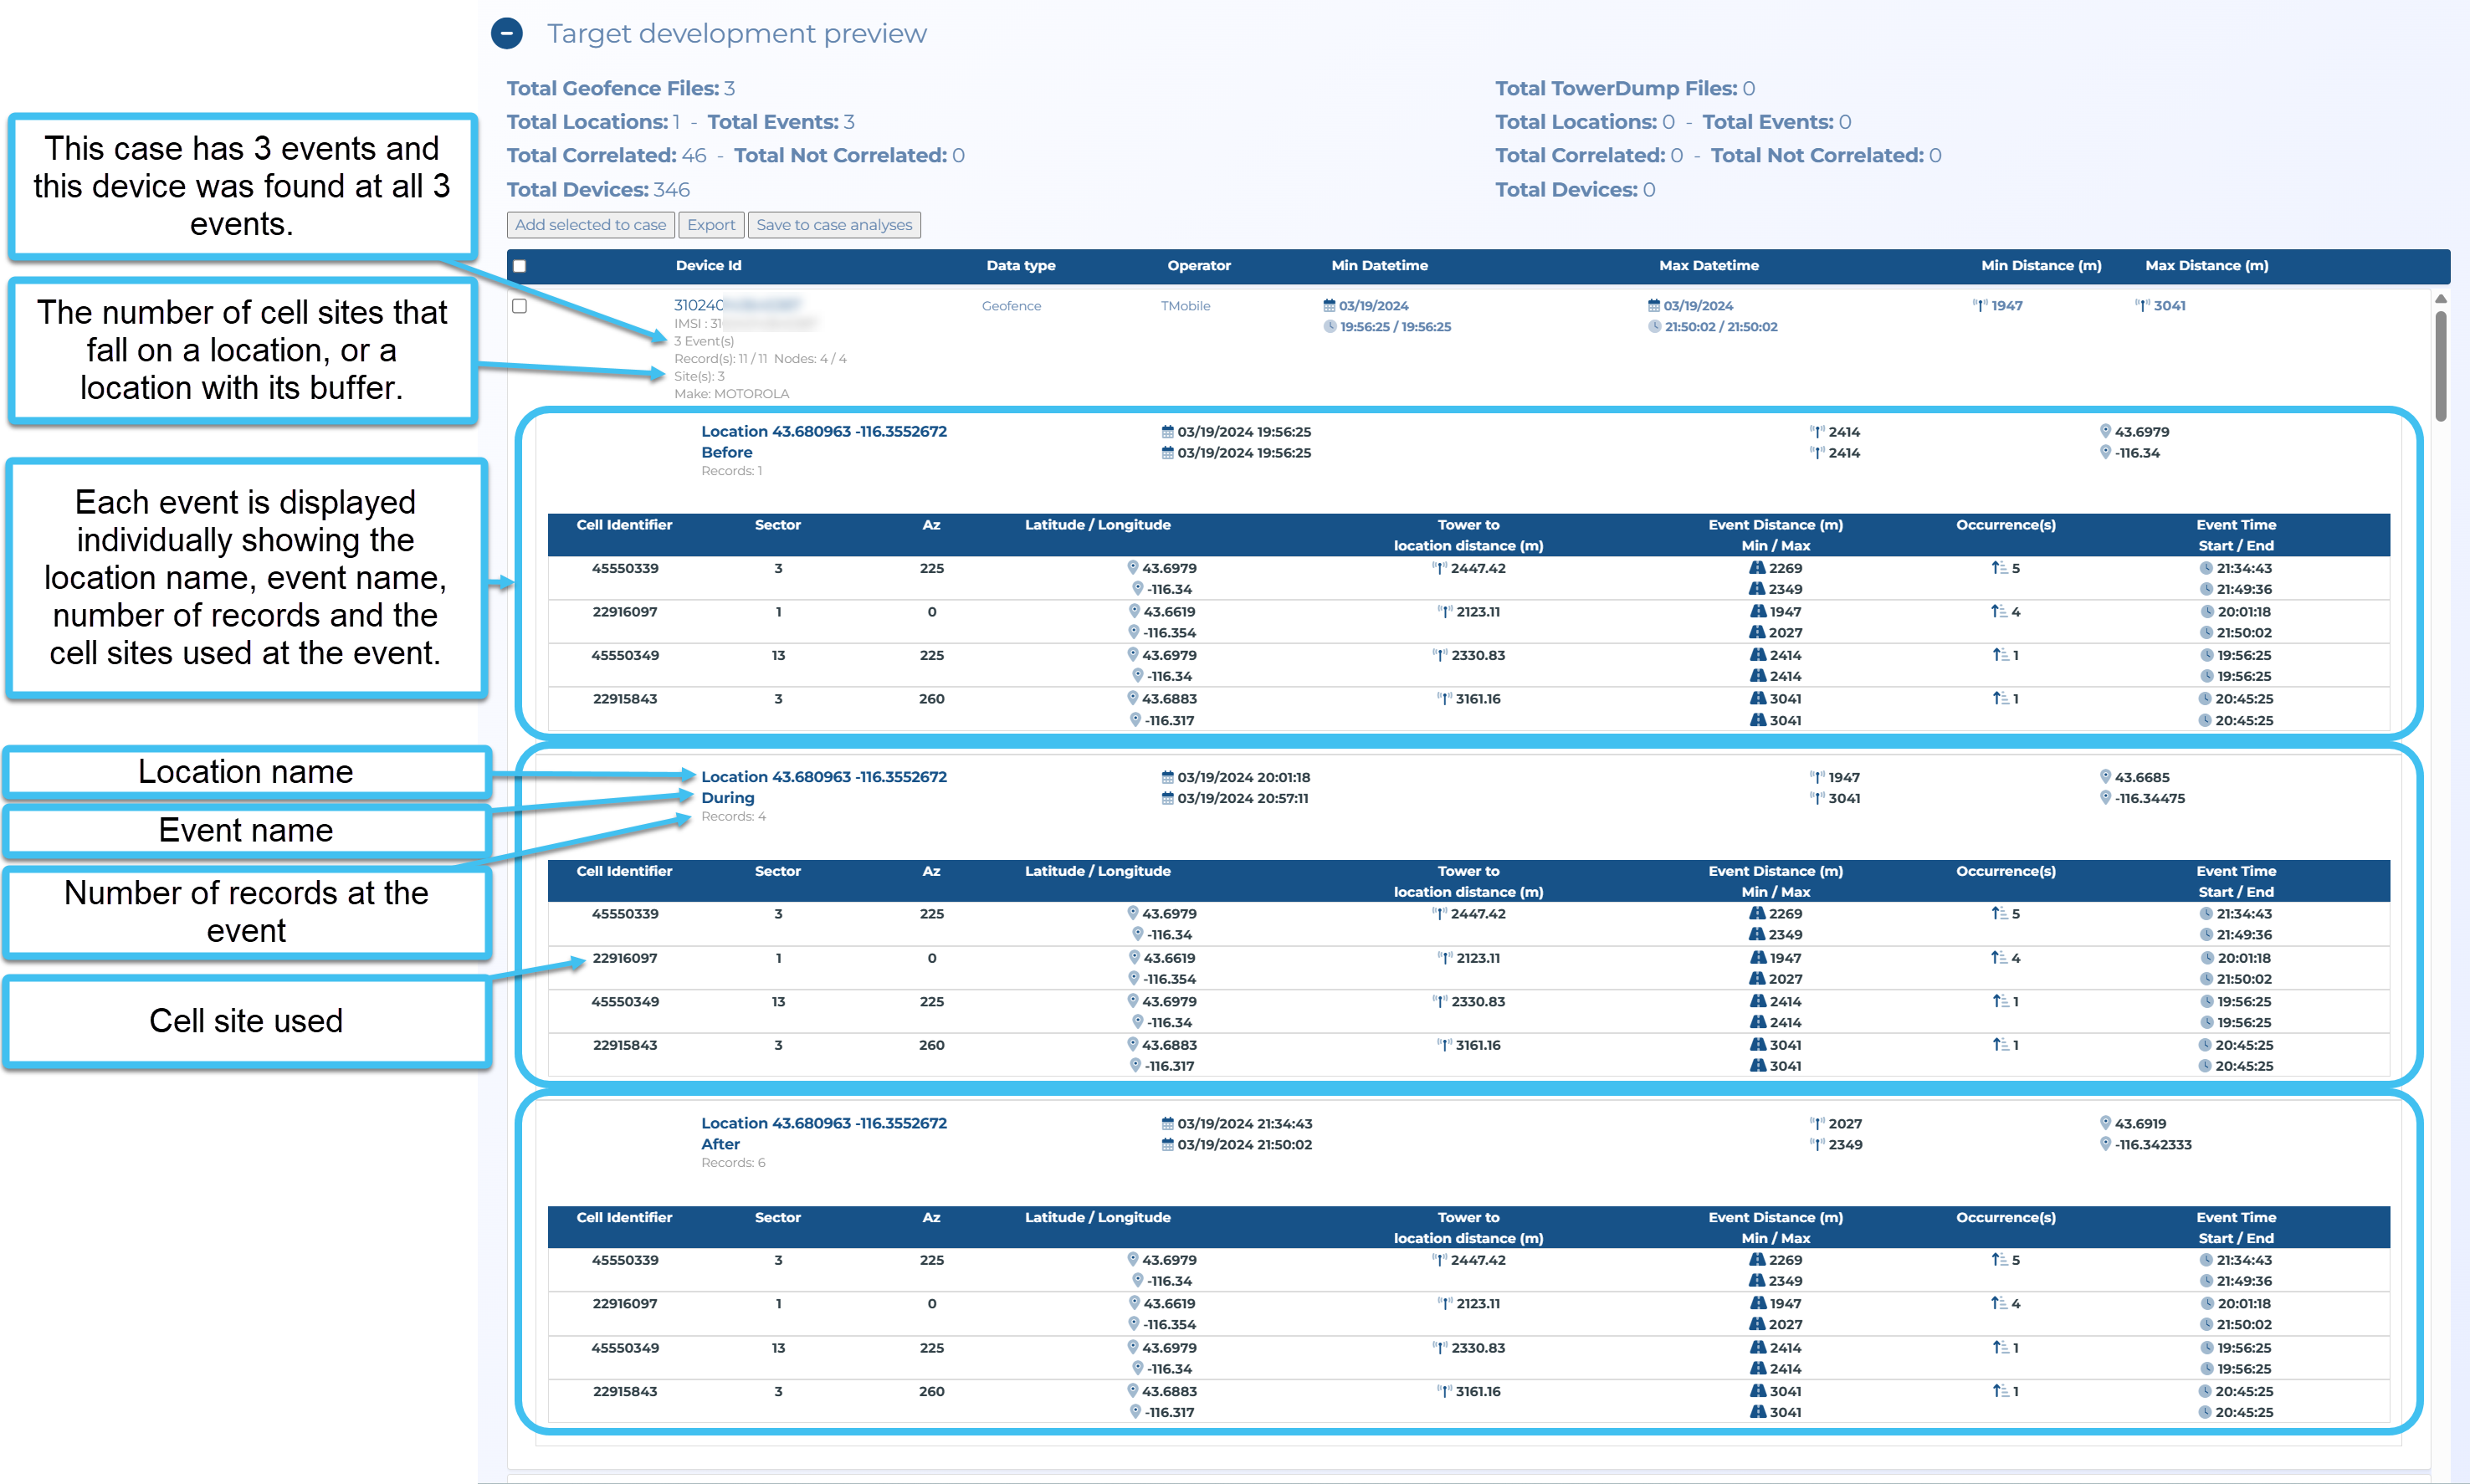Click Add selected to case button
The width and height of the screenshot is (2470, 1484).
pos(590,225)
